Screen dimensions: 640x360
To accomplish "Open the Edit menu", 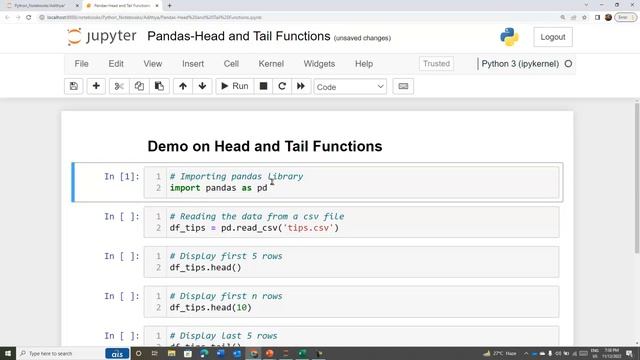I will (116, 64).
